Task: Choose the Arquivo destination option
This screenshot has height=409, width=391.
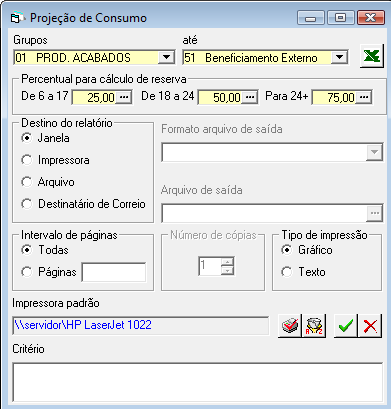Action: pyautogui.click(x=27, y=182)
